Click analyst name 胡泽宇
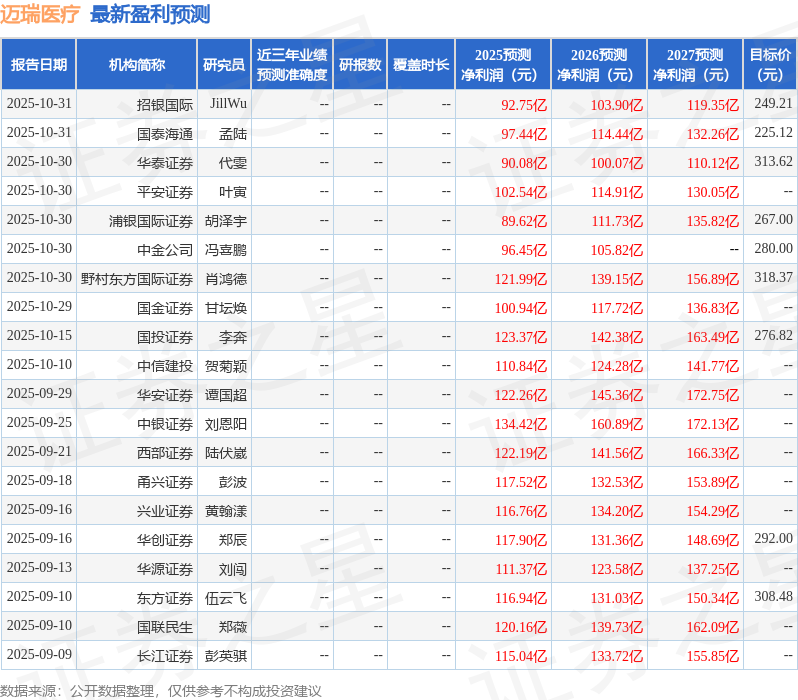 click(226, 221)
